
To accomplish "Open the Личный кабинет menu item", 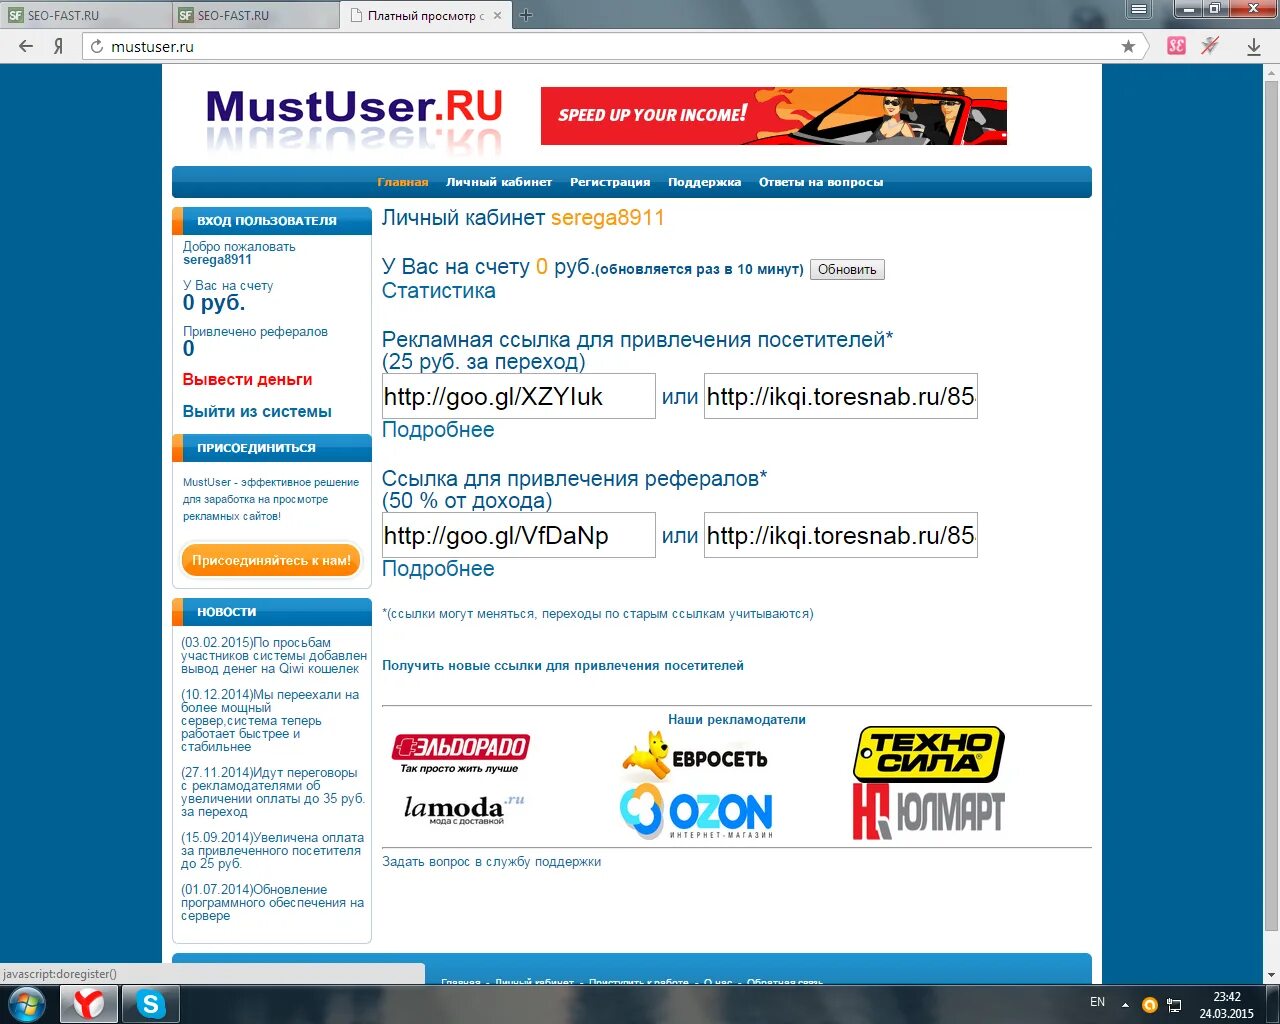I will coord(499,182).
